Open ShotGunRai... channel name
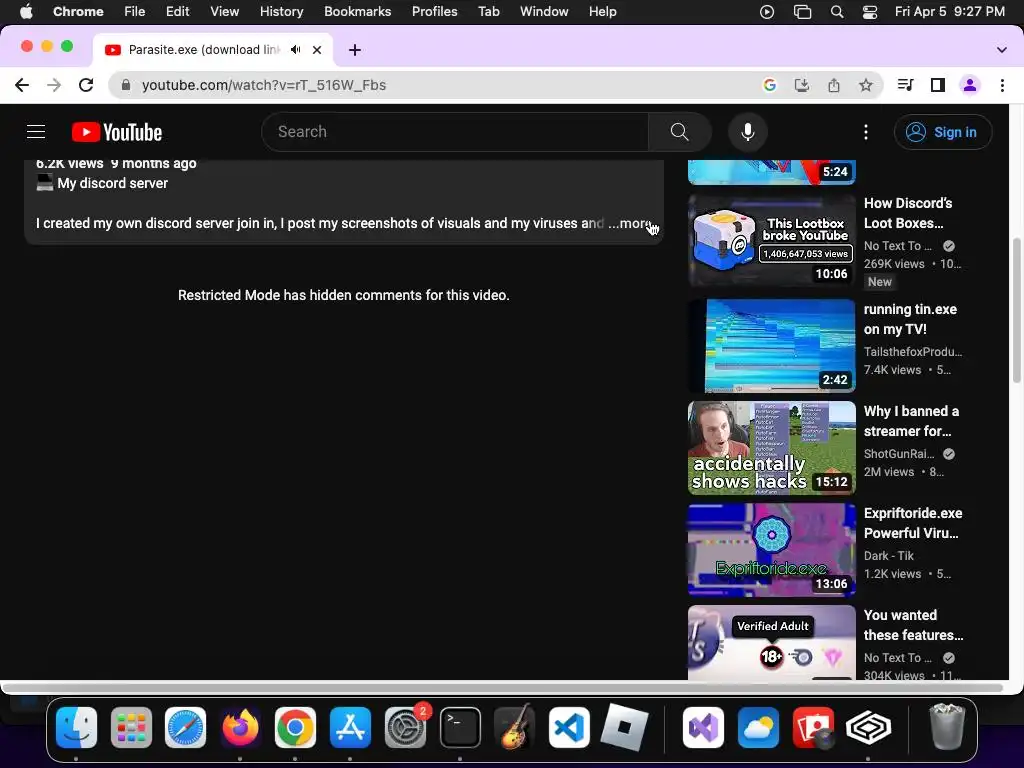Viewport: 1024px width, 768px height. pyautogui.click(x=899, y=454)
